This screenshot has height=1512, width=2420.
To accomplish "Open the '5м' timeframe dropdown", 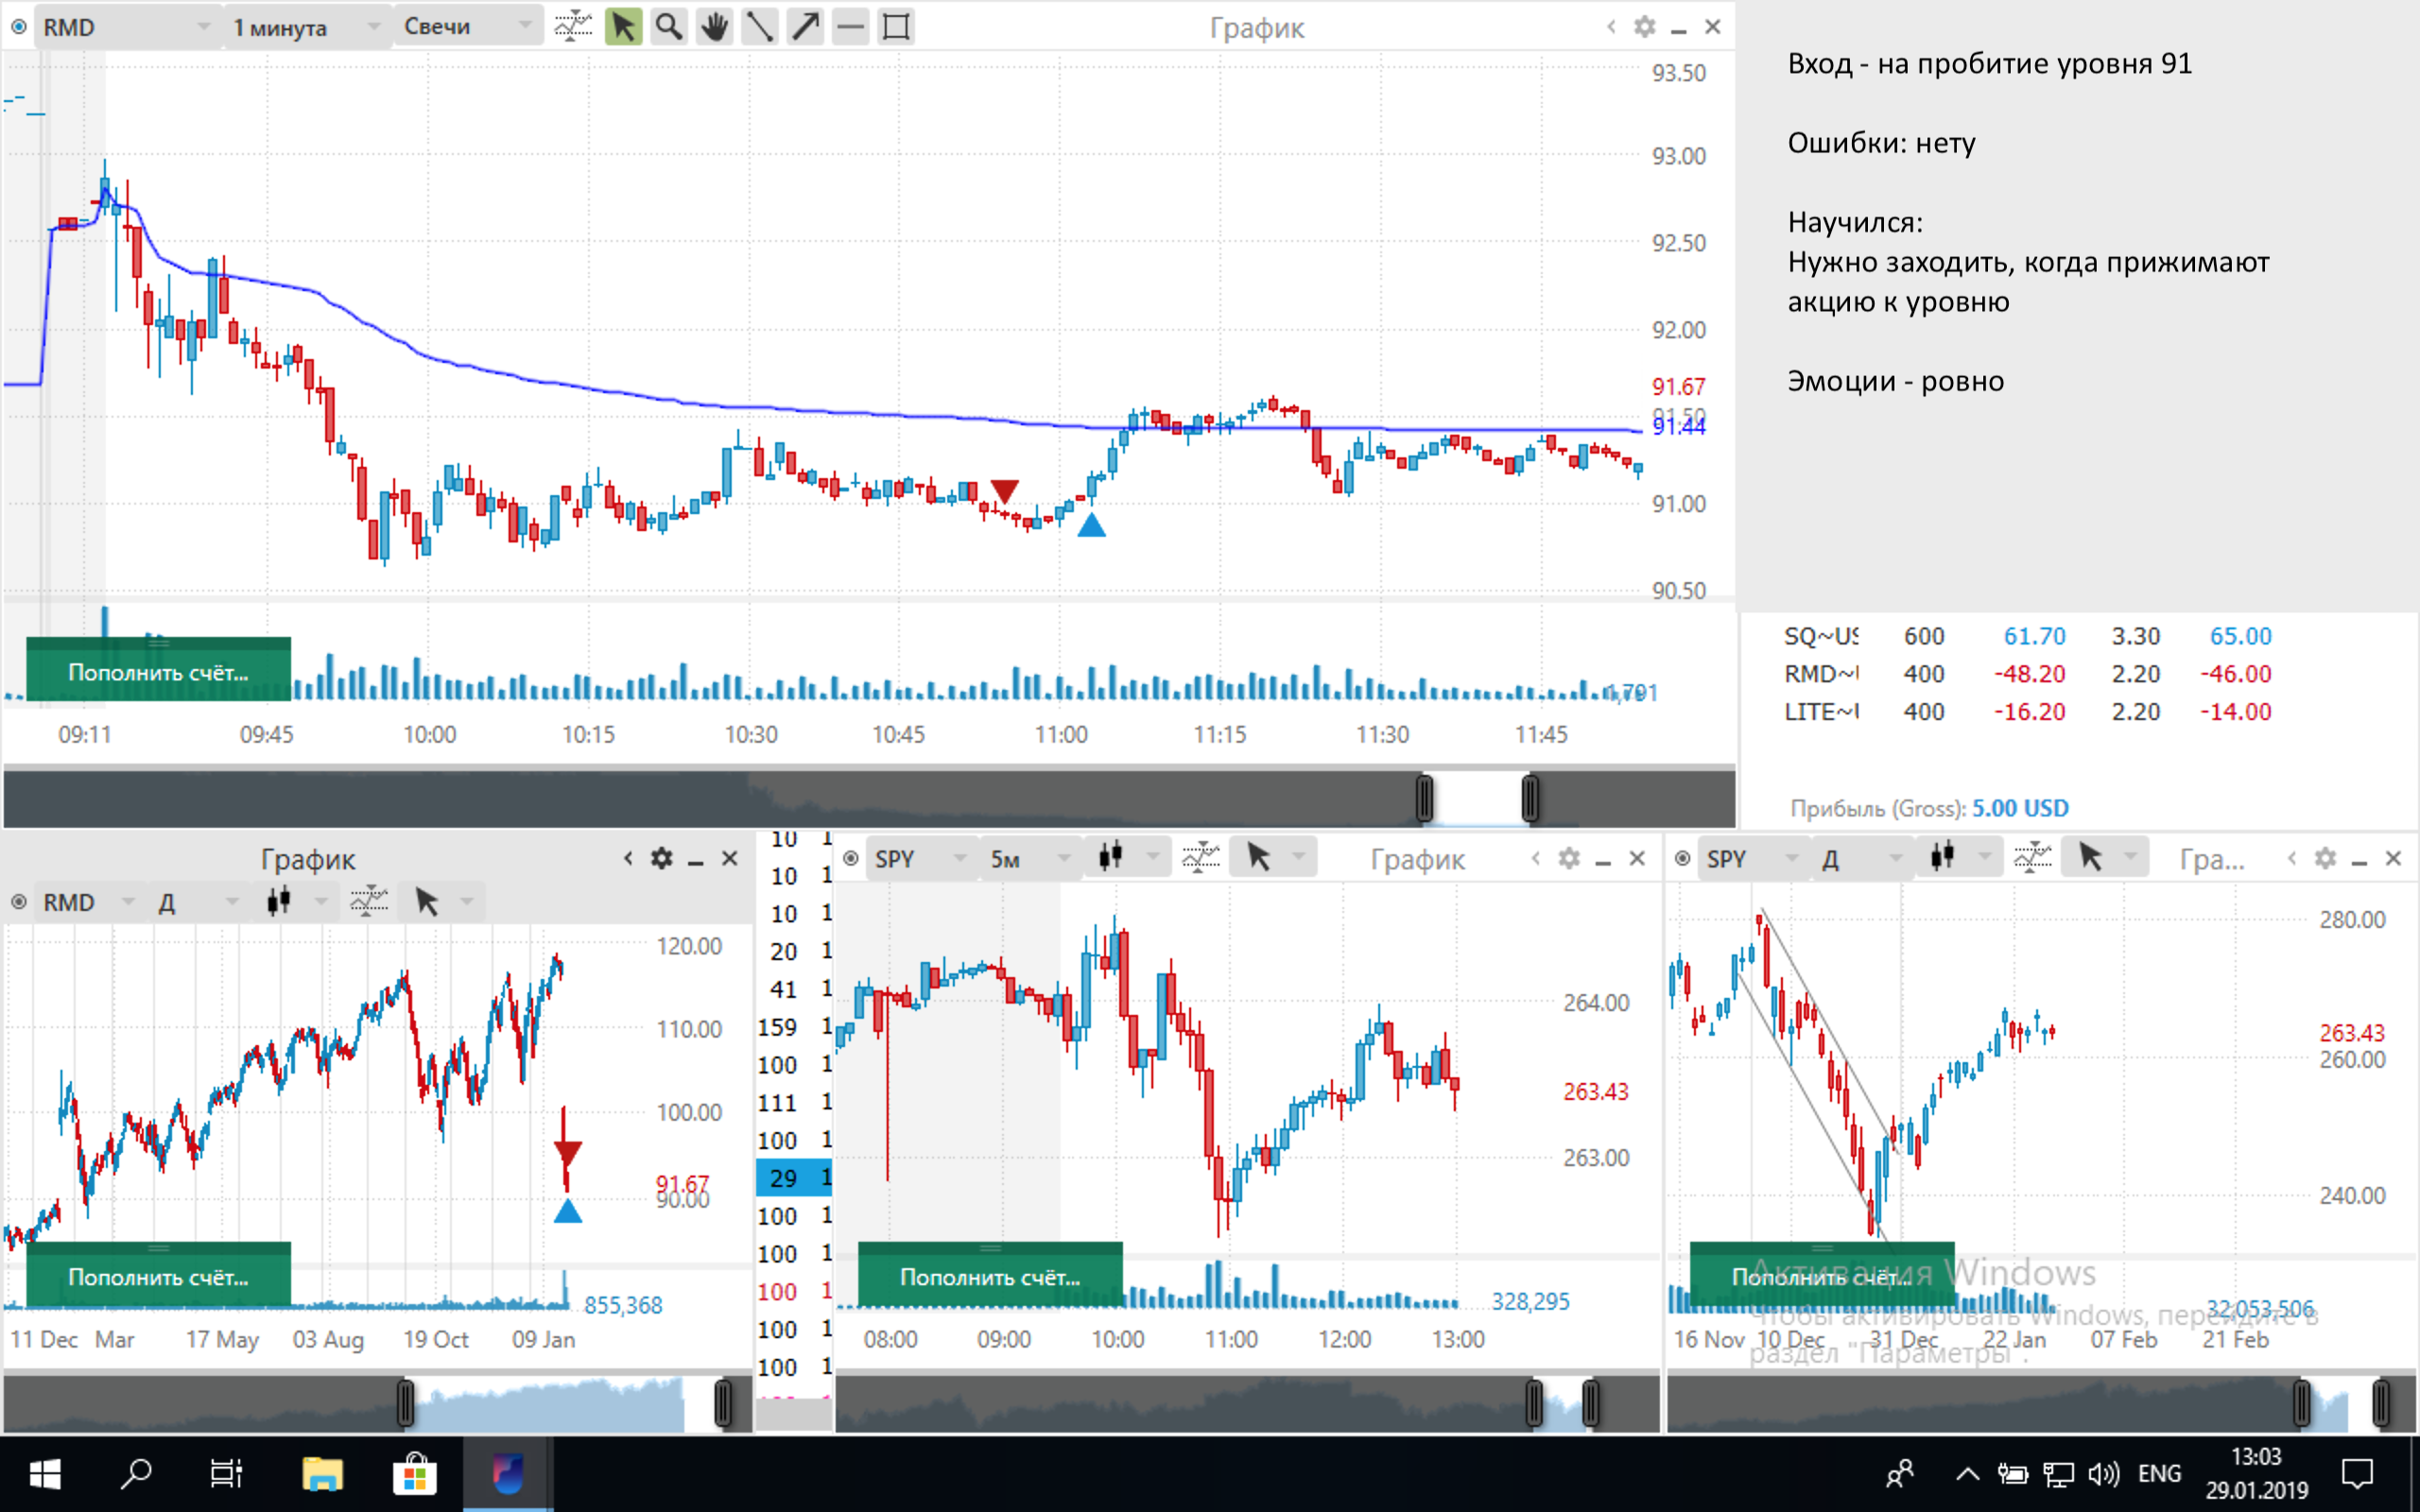I will [x=1030, y=858].
